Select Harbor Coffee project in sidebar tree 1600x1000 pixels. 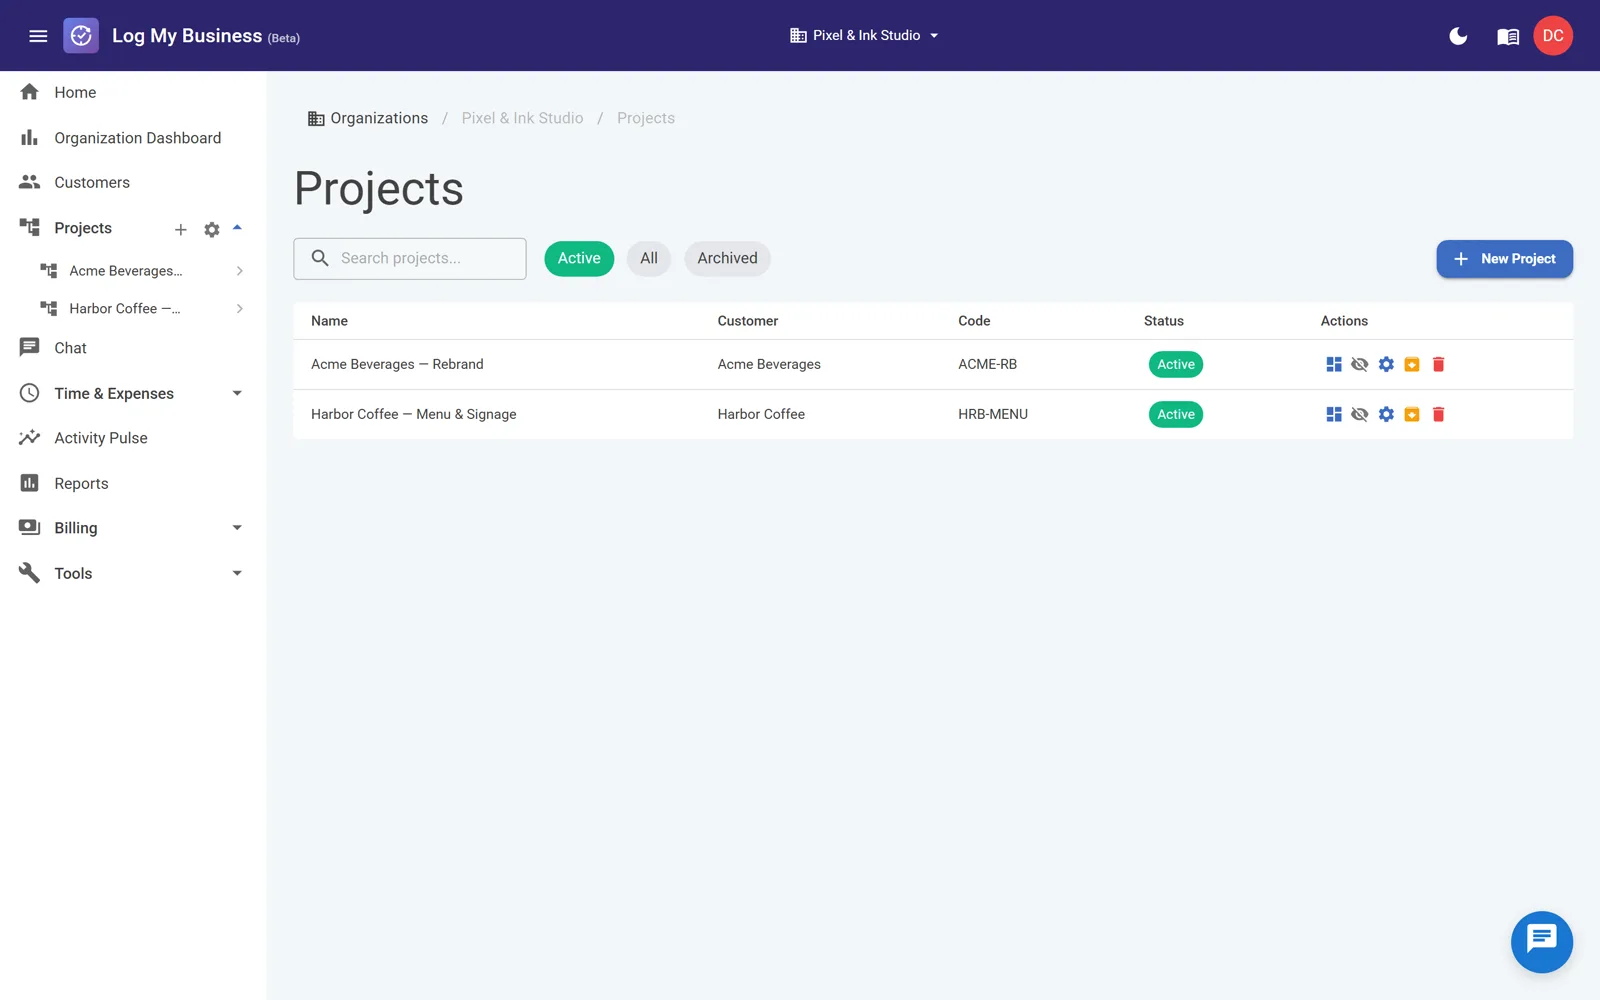point(125,309)
